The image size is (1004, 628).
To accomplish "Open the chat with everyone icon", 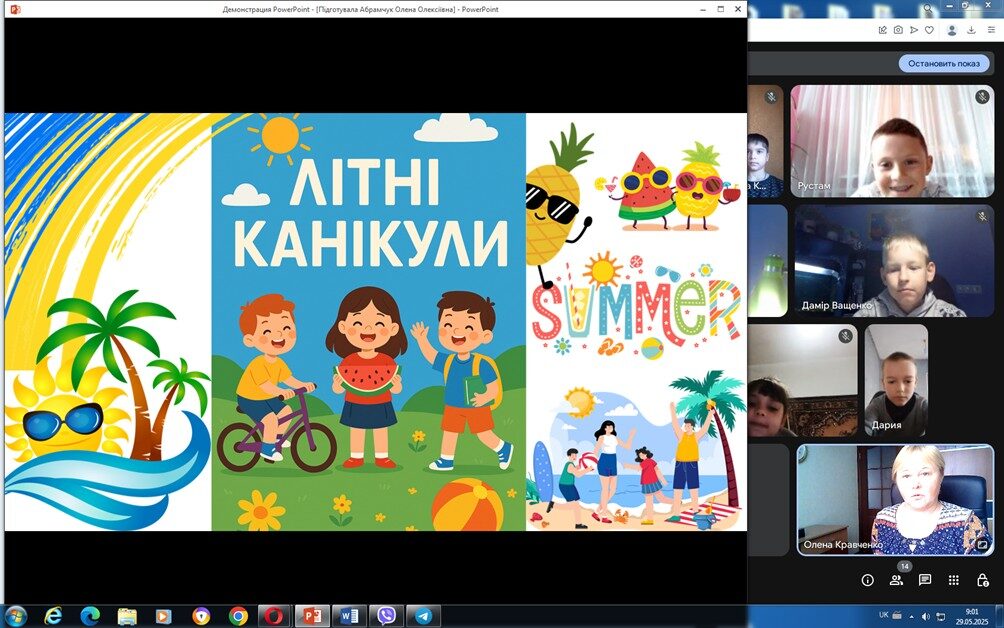I will [x=925, y=580].
